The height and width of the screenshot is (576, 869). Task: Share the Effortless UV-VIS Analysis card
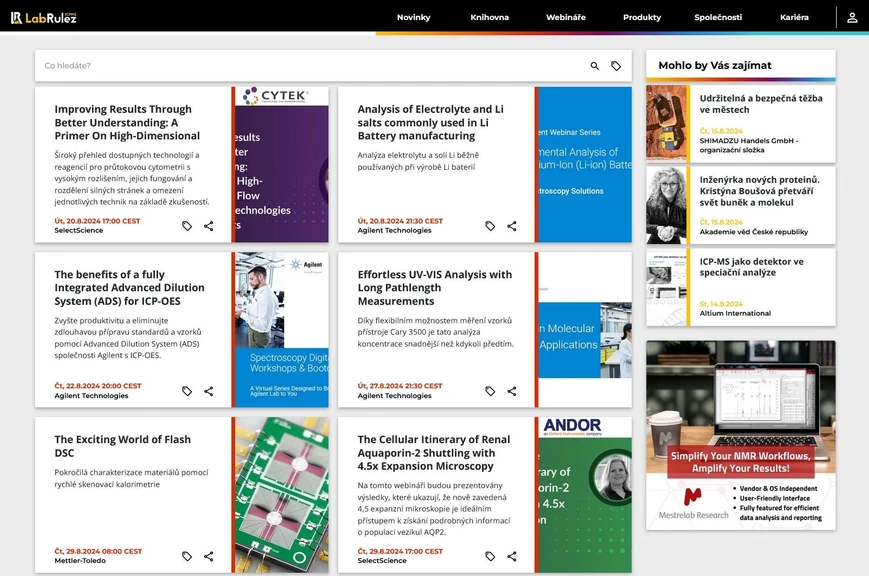tap(512, 391)
